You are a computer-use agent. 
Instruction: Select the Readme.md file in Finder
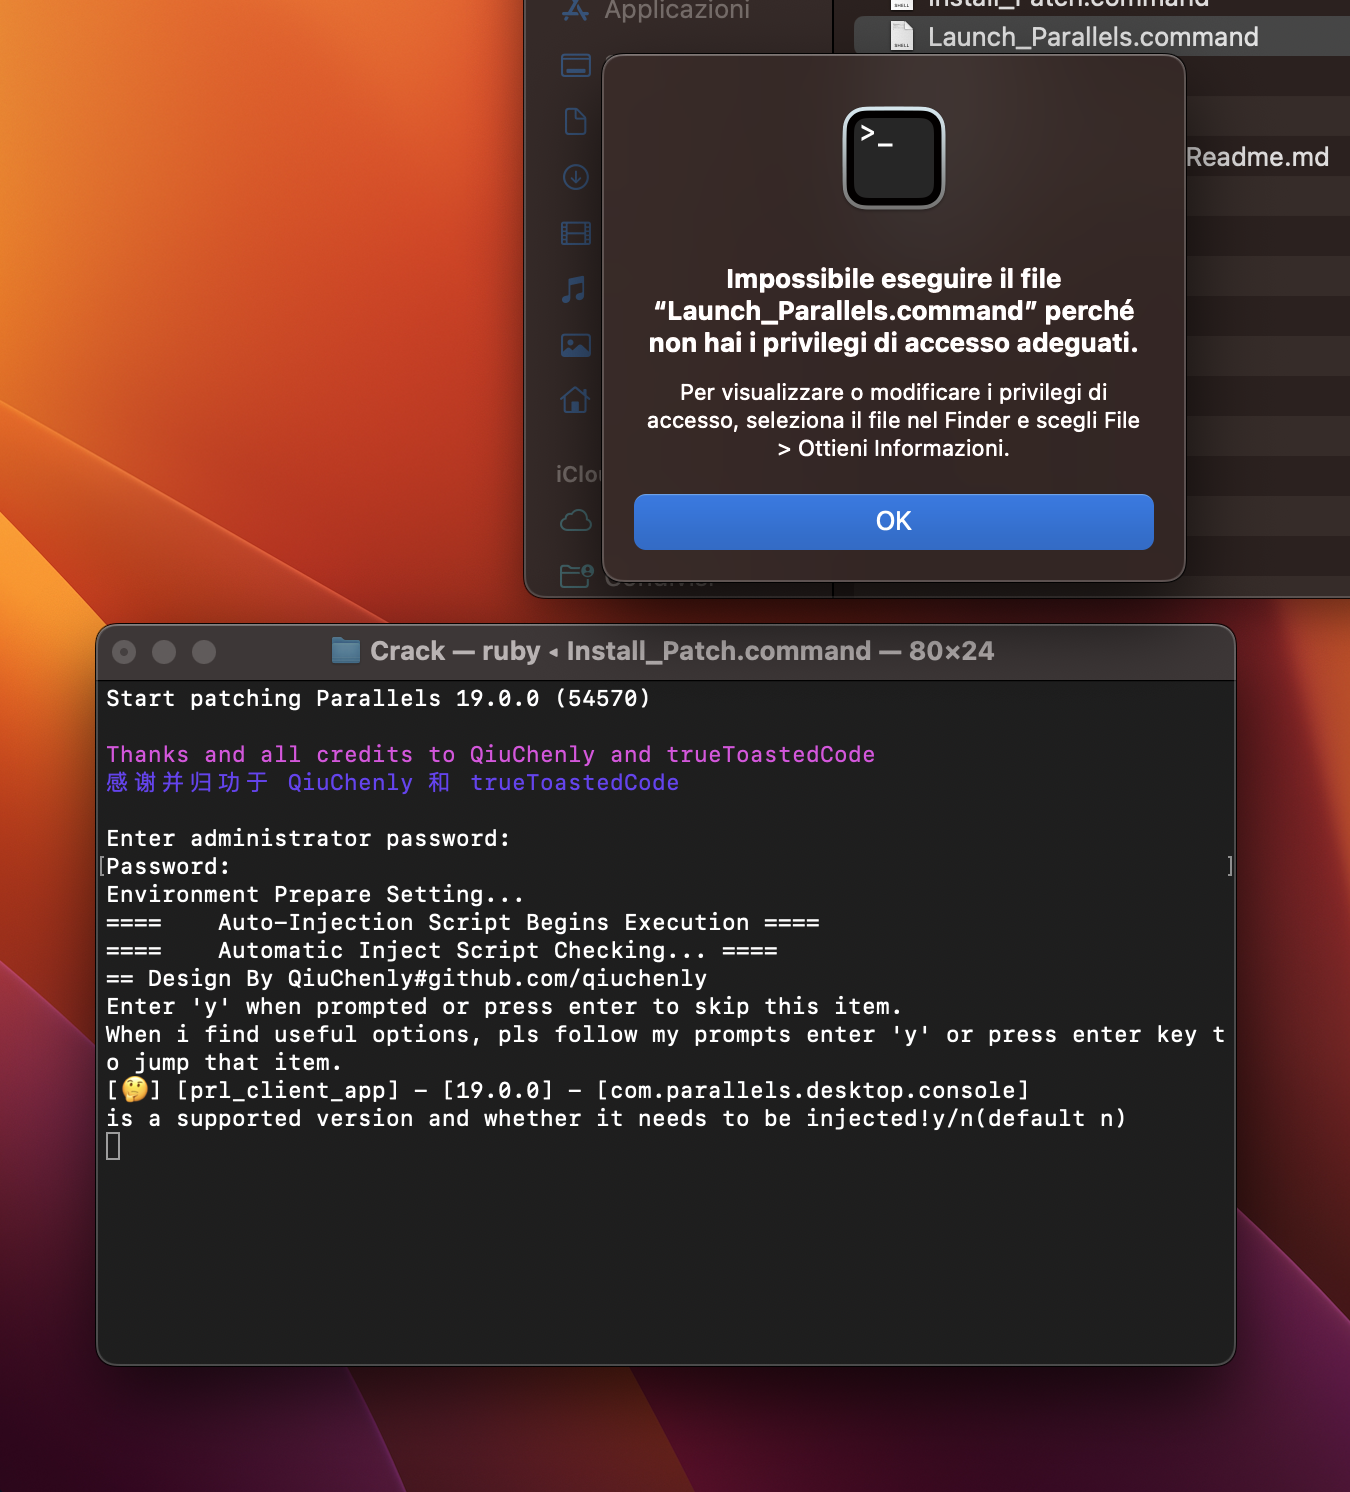coord(1257,157)
